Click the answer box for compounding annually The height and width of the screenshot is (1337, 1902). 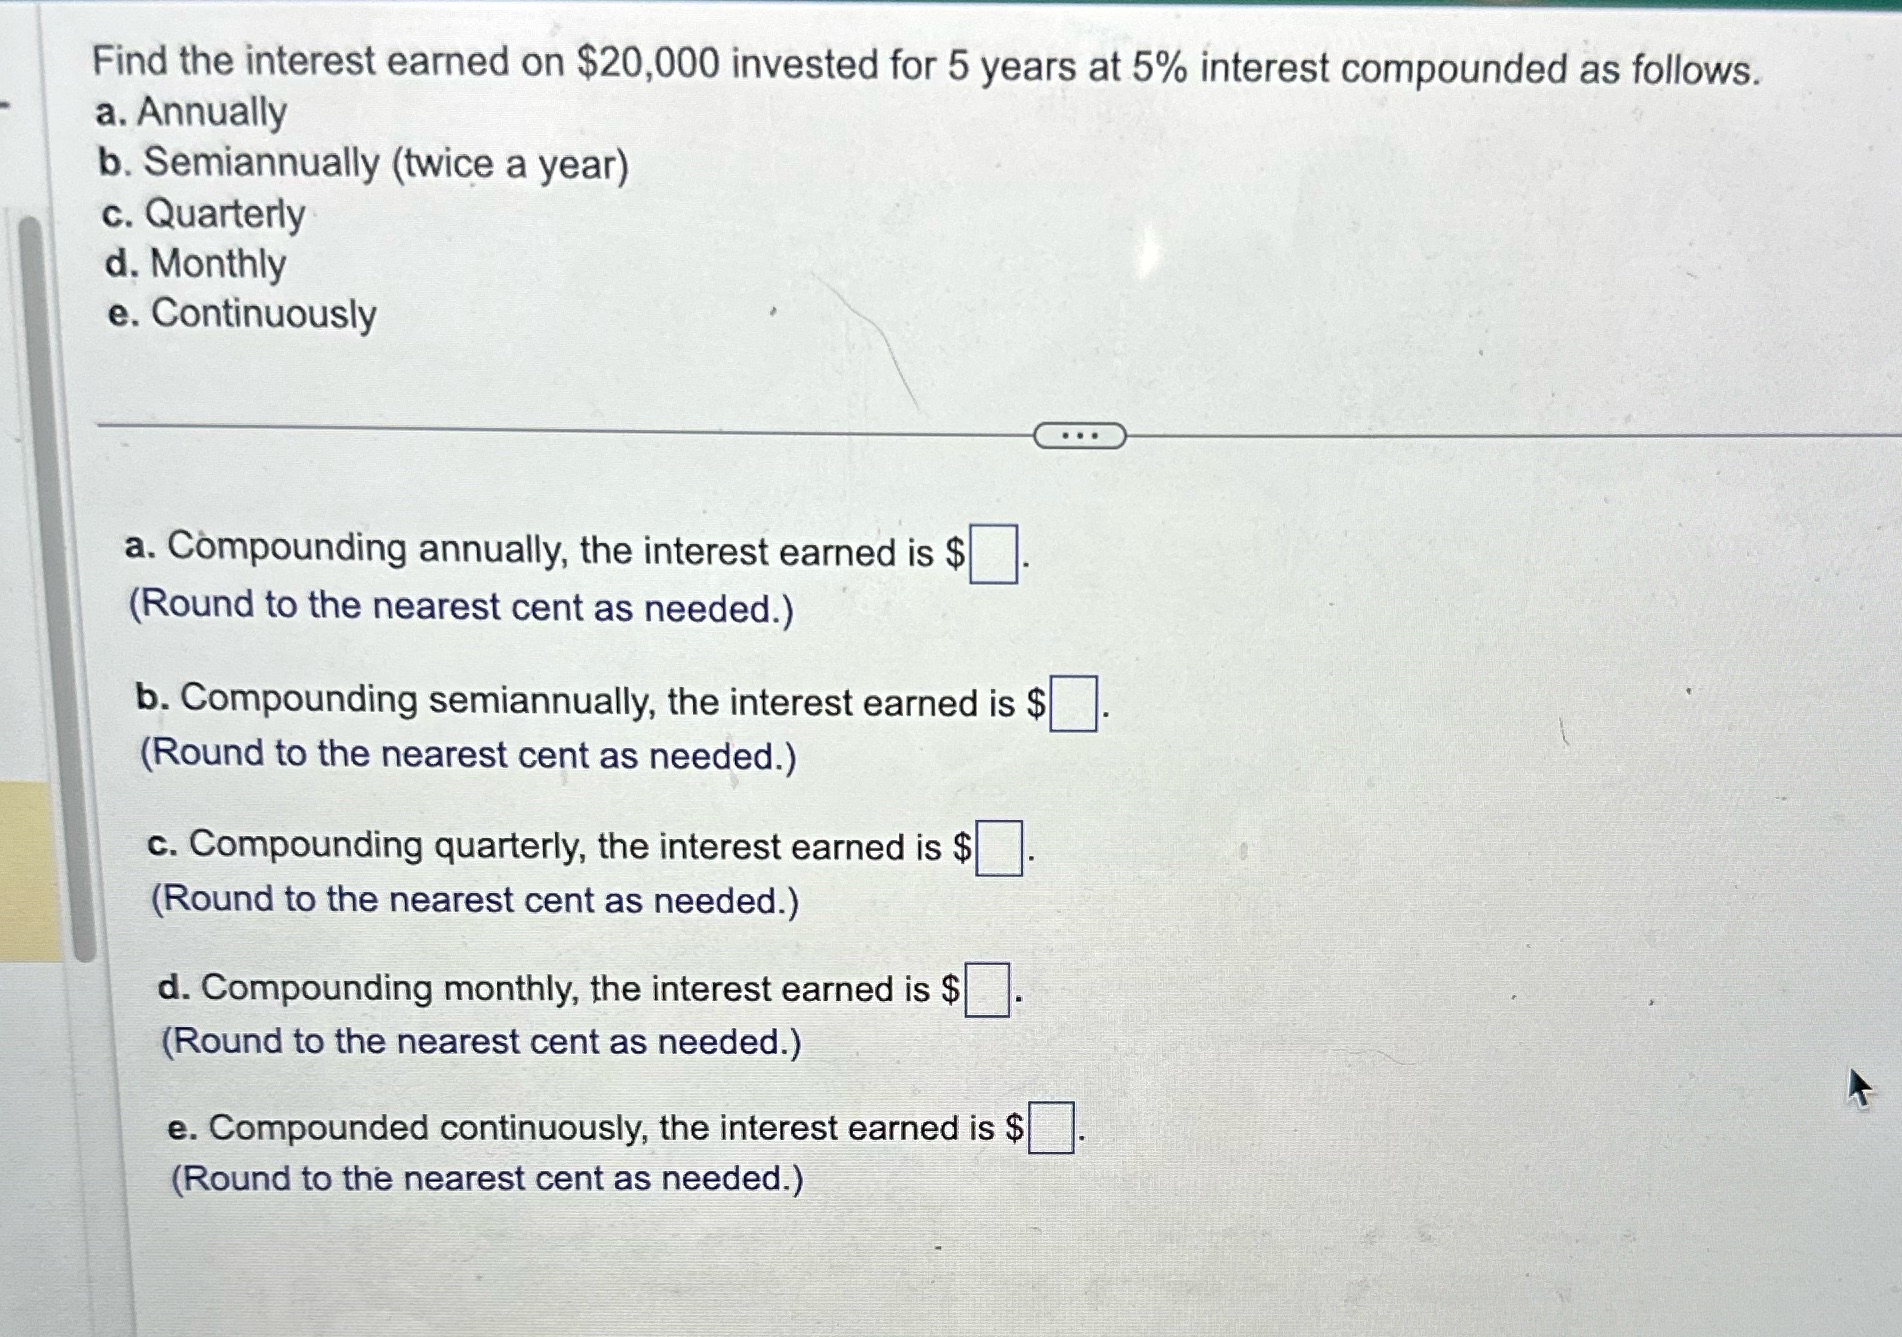[x=996, y=551]
